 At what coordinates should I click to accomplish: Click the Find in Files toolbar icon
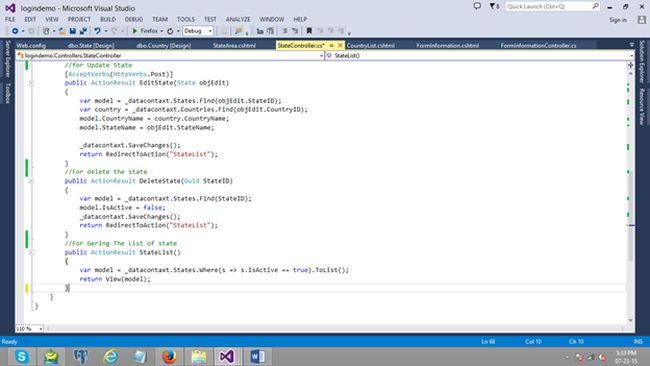point(238,31)
